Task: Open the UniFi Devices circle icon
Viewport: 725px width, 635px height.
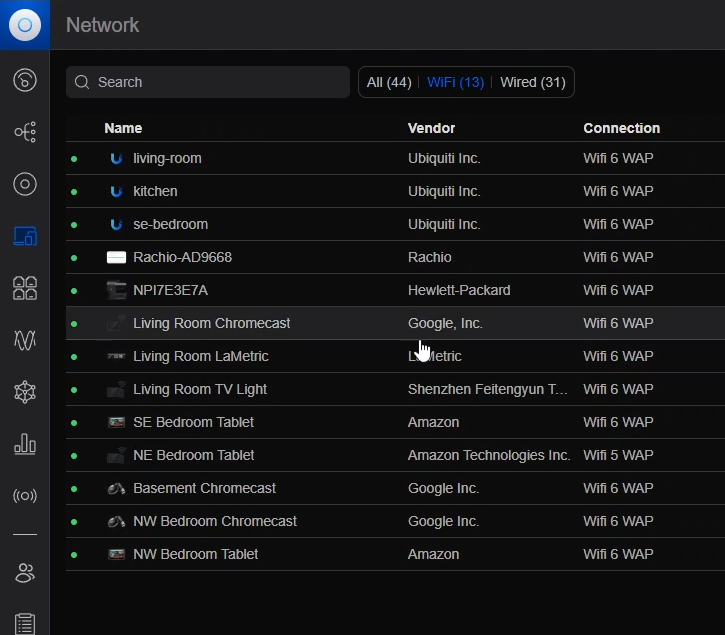Action: [x=25, y=184]
